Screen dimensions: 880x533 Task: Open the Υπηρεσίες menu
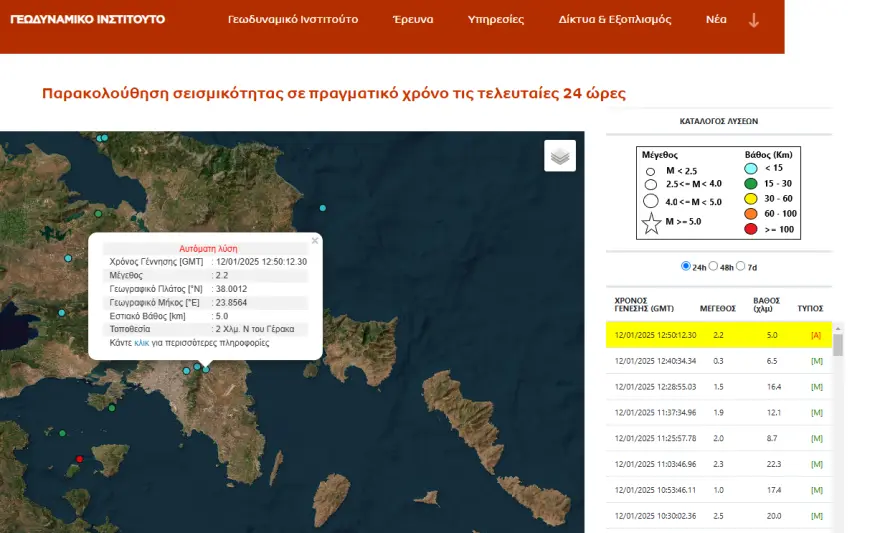coord(494,20)
